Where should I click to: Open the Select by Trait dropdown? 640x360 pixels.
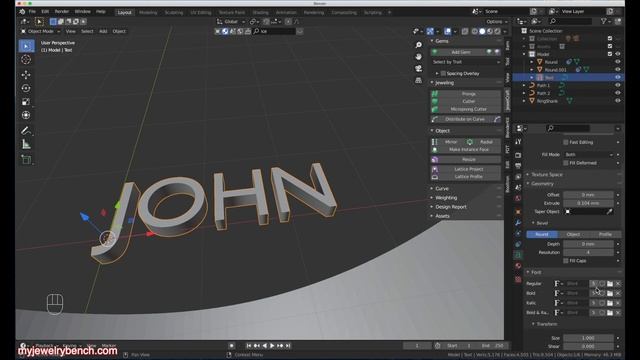click(466, 62)
